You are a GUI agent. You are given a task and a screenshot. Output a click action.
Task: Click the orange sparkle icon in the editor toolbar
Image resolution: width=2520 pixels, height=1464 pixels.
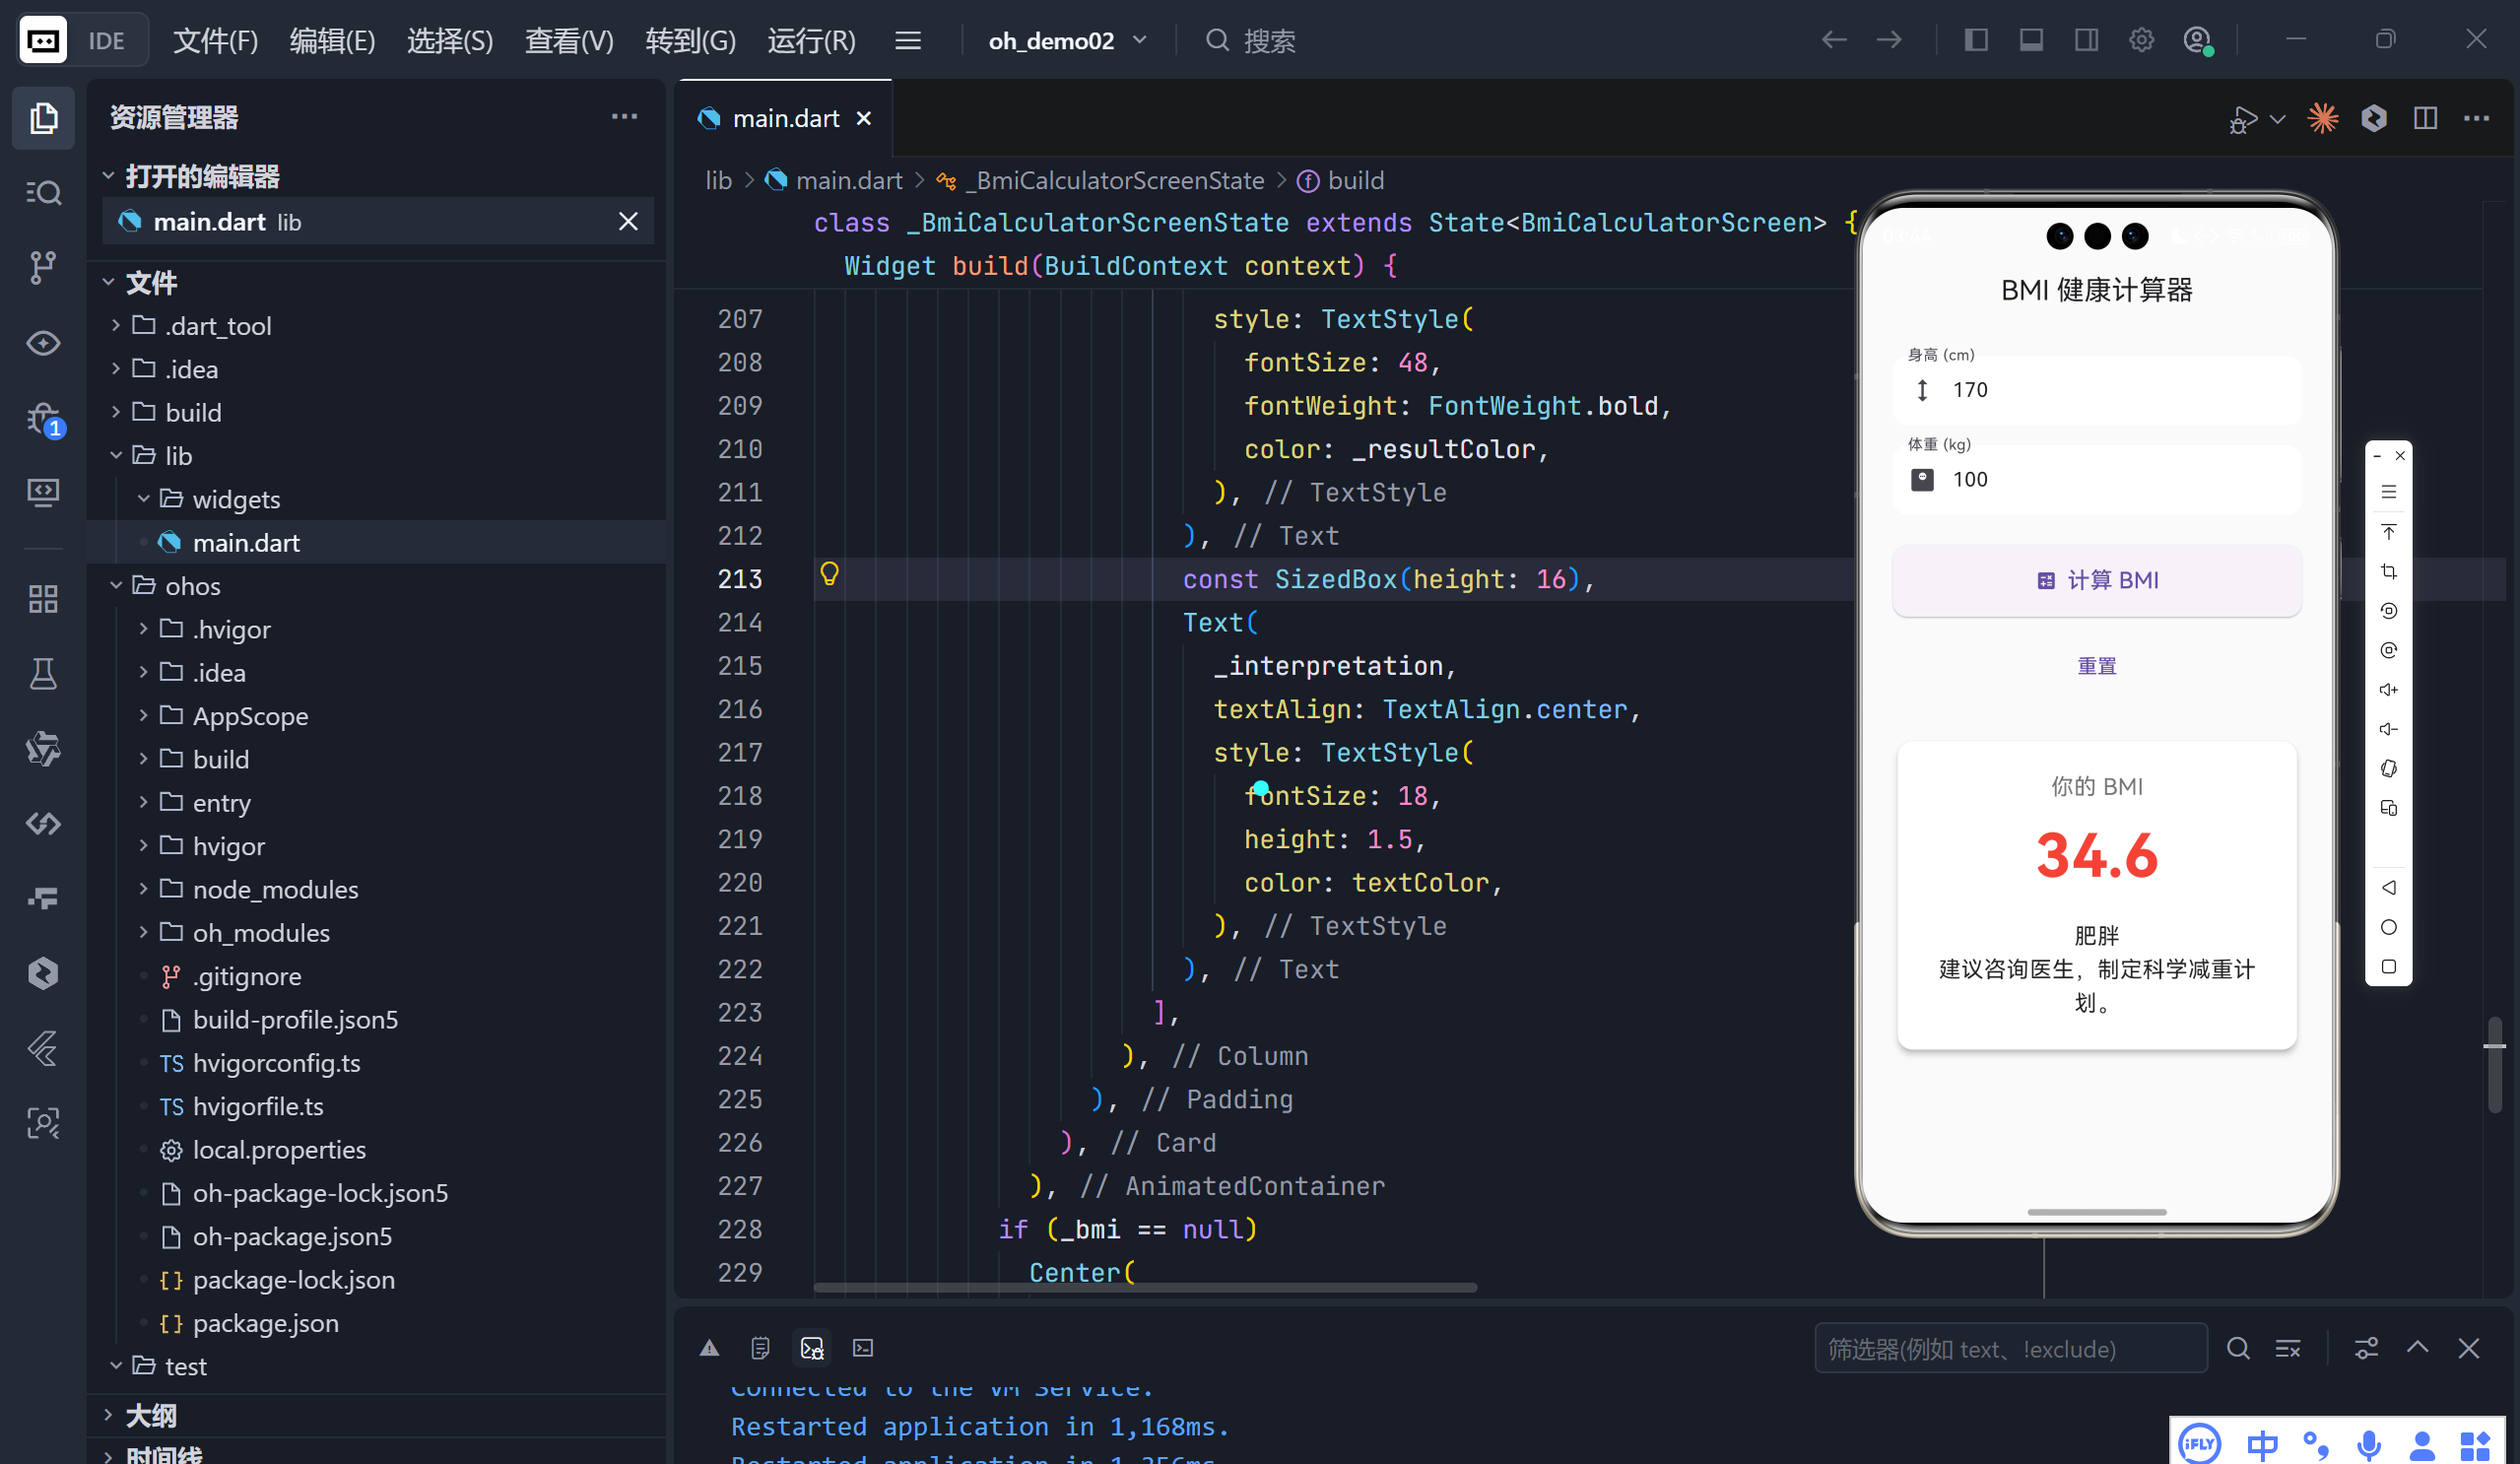click(2322, 118)
